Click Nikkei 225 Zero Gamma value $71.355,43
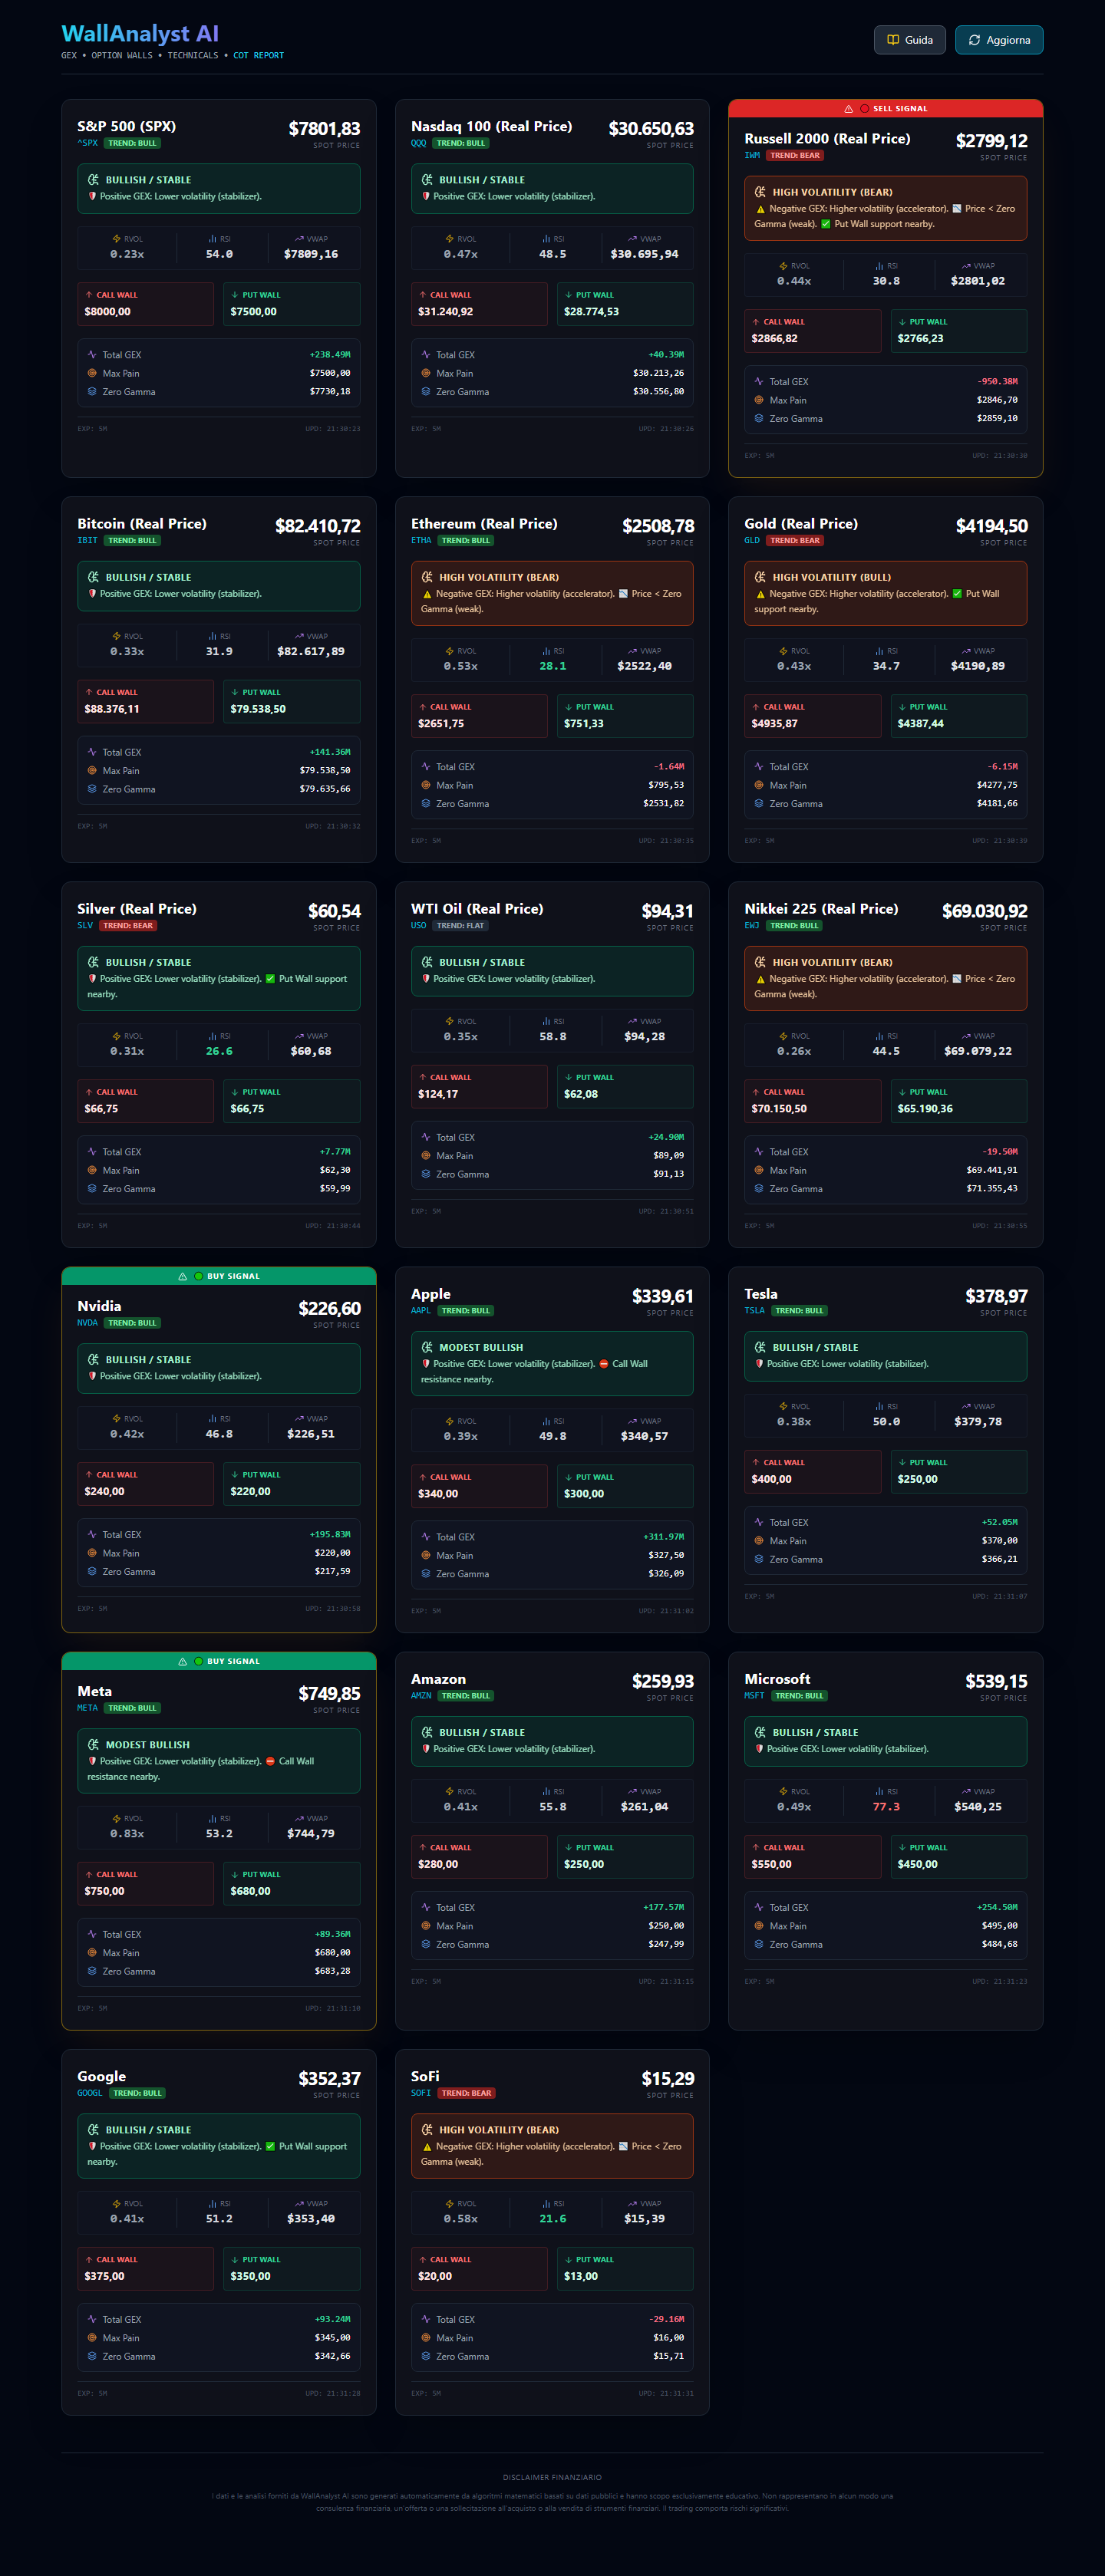Screen dimensions: 1105x2576 pos(992,1189)
